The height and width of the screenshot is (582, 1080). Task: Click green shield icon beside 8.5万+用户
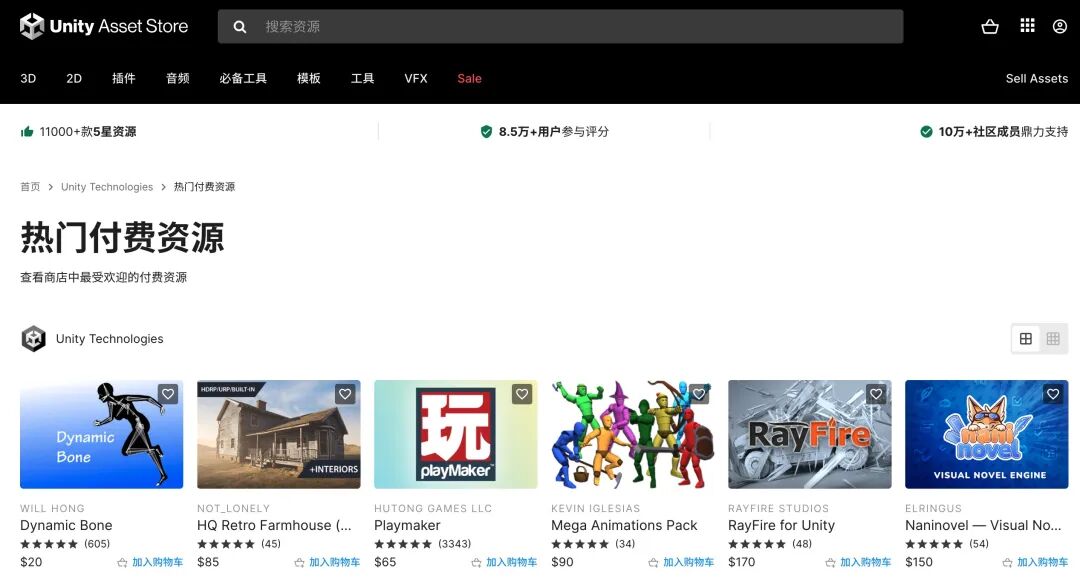pos(486,132)
